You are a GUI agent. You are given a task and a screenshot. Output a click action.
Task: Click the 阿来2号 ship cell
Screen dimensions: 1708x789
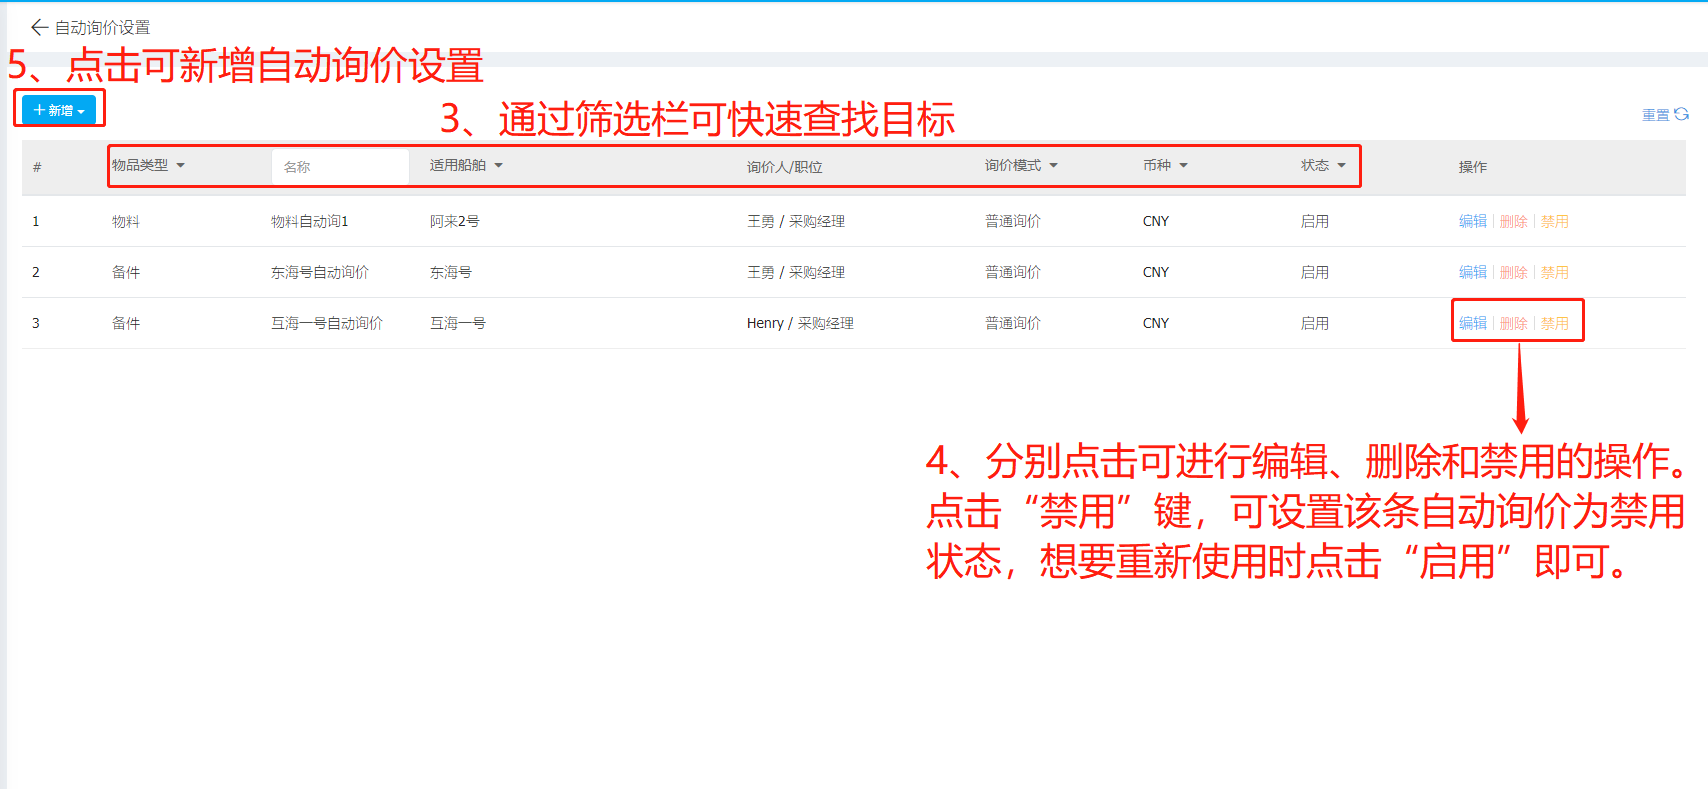[x=455, y=221]
